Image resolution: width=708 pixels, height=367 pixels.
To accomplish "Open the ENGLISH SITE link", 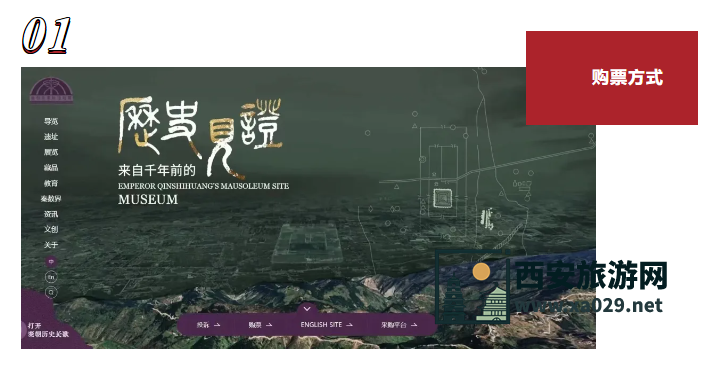I will [326, 325].
